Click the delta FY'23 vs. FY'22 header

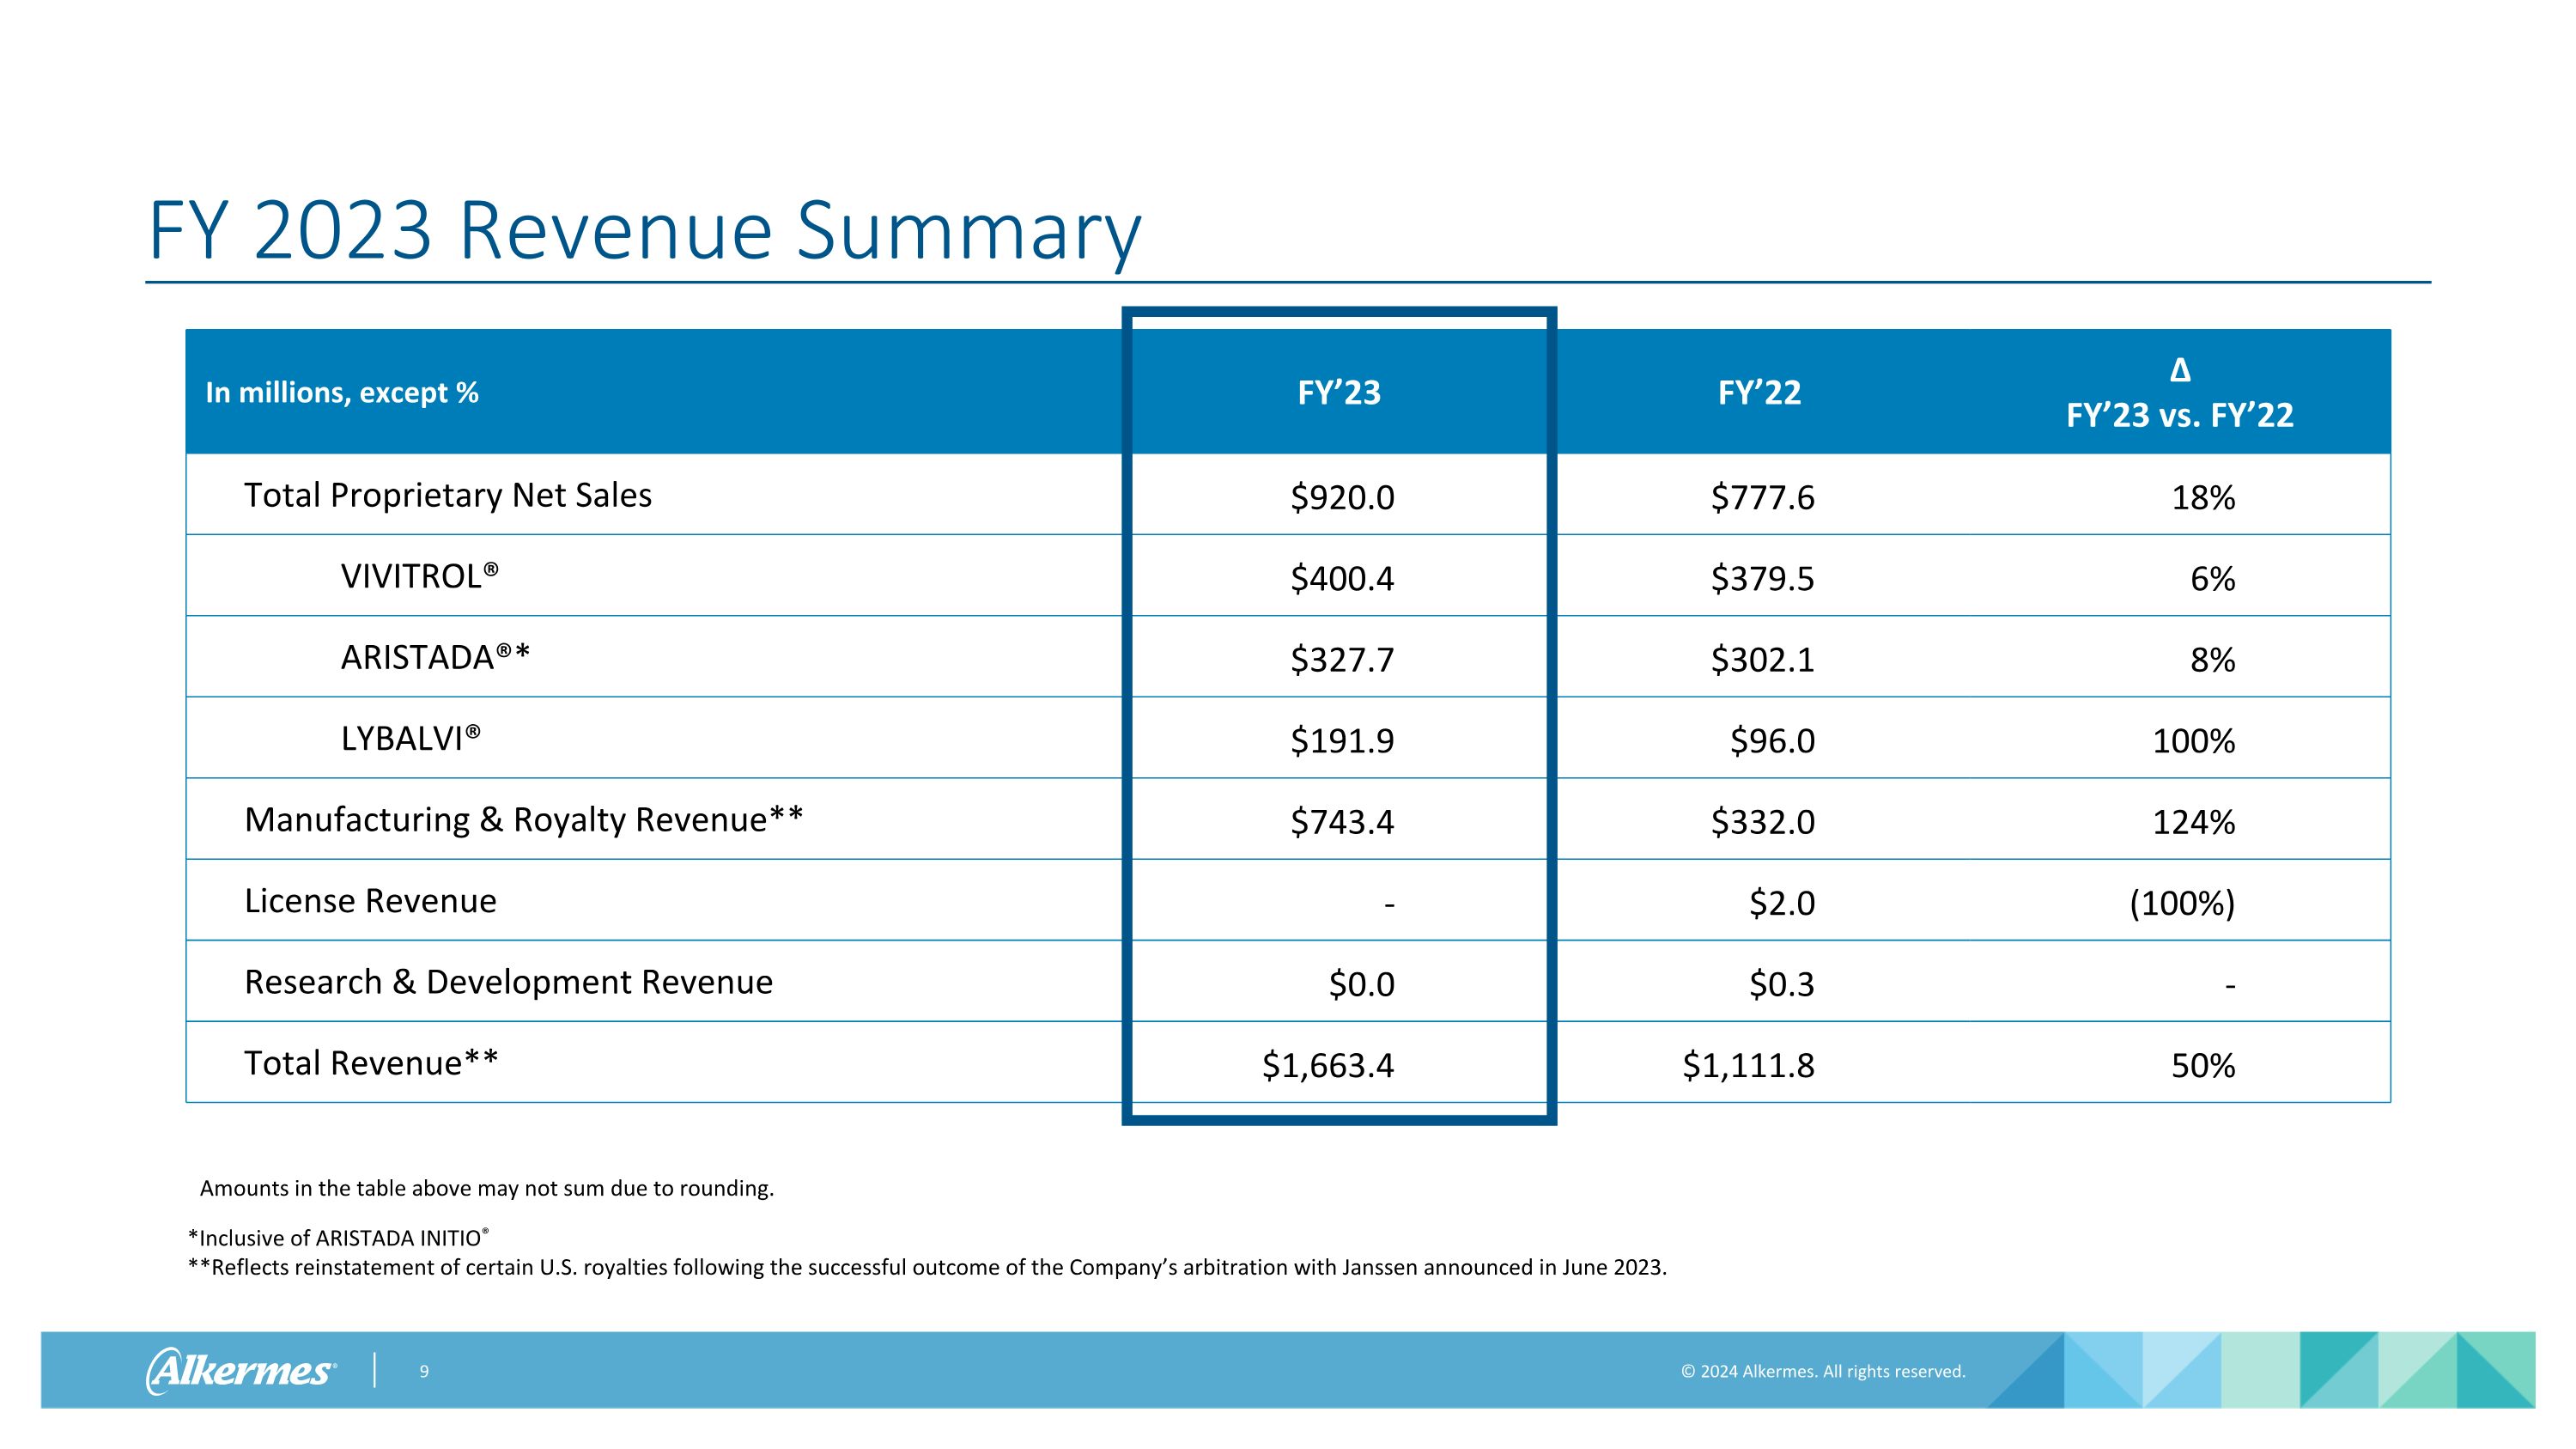point(2179,394)
